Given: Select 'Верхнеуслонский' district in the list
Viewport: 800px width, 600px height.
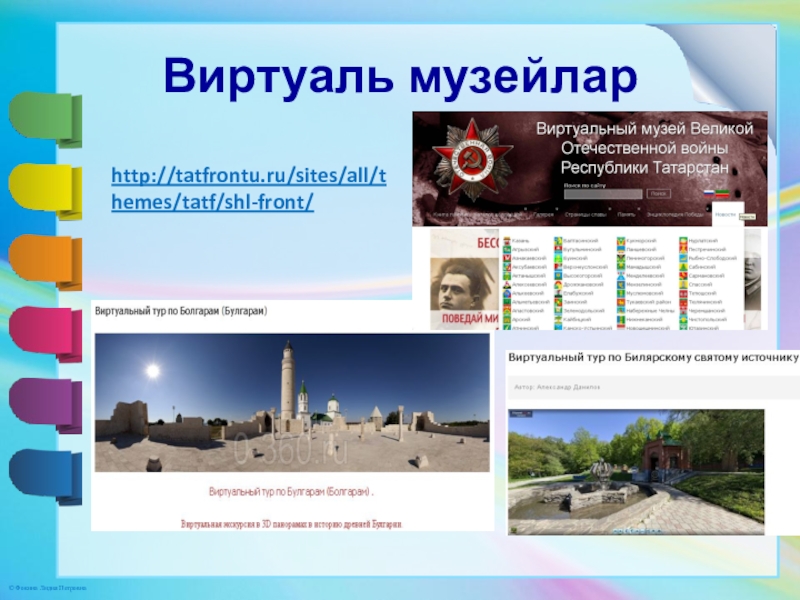Looking at the screenshot, I should 586,267.
